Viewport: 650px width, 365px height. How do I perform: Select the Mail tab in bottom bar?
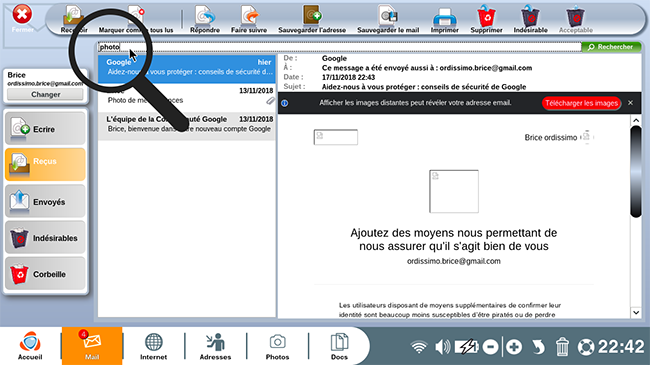tap(92, 346)
